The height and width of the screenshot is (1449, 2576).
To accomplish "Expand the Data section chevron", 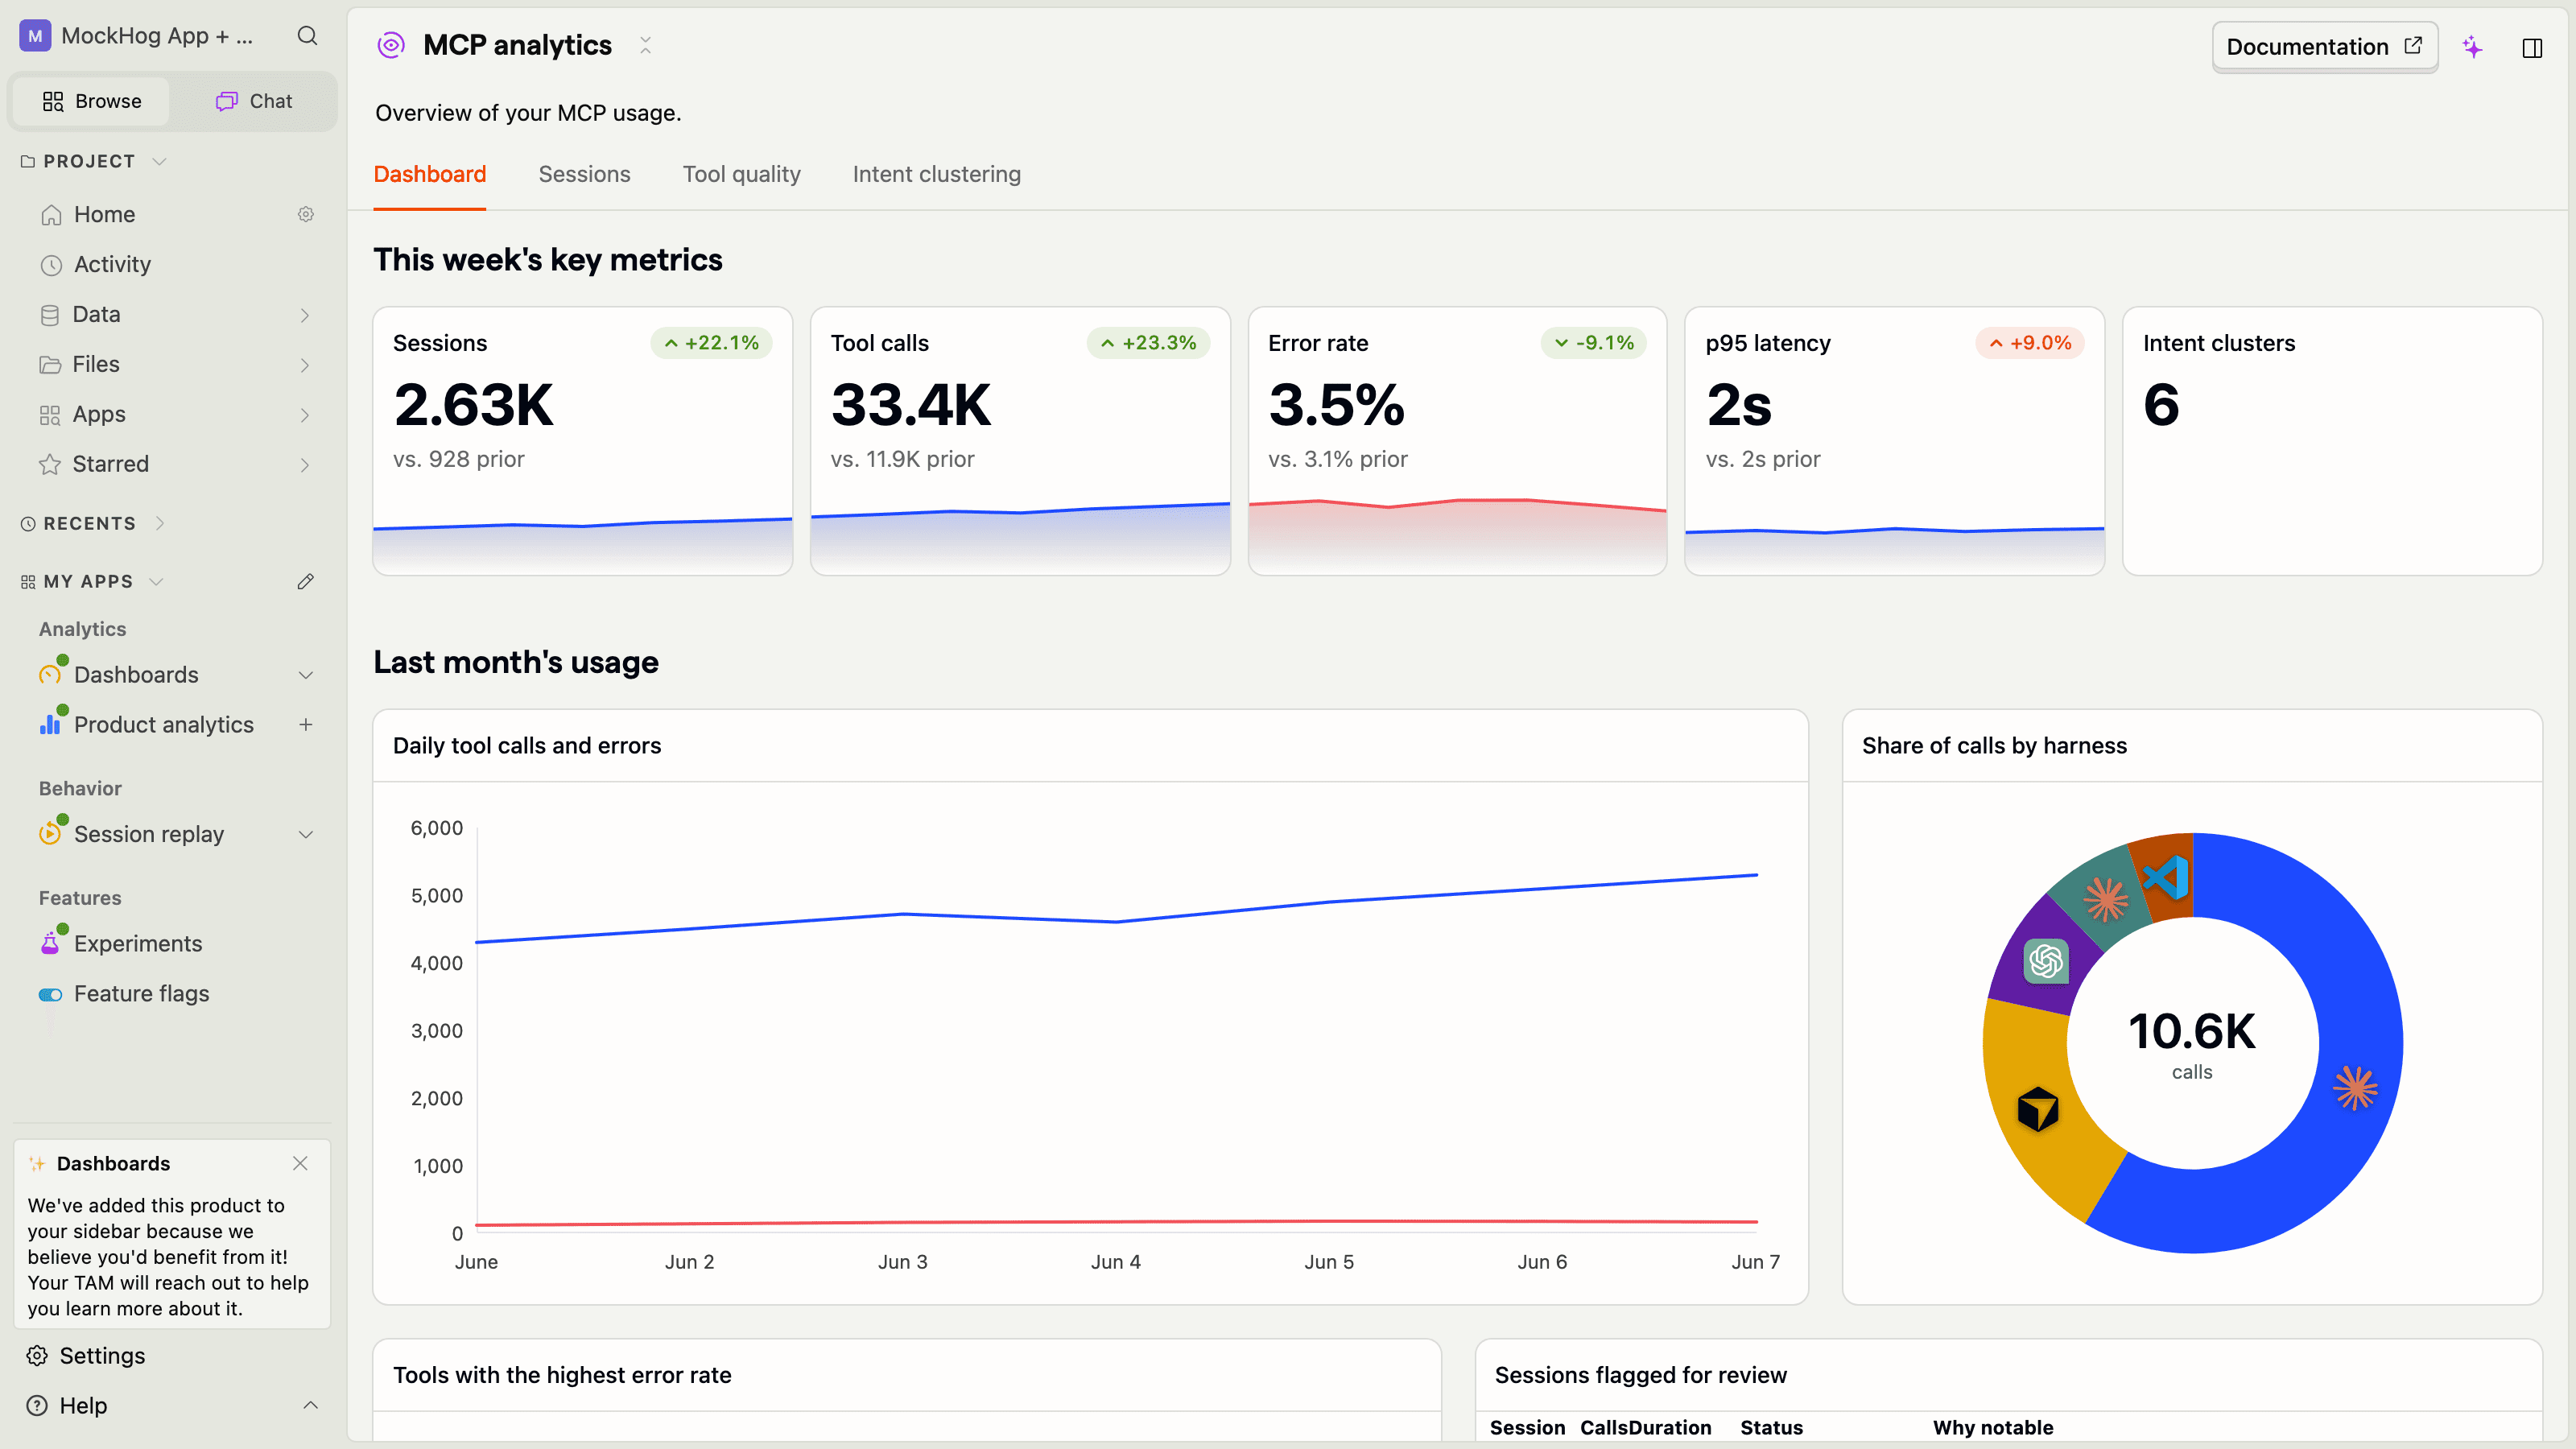I will [305, 315].
